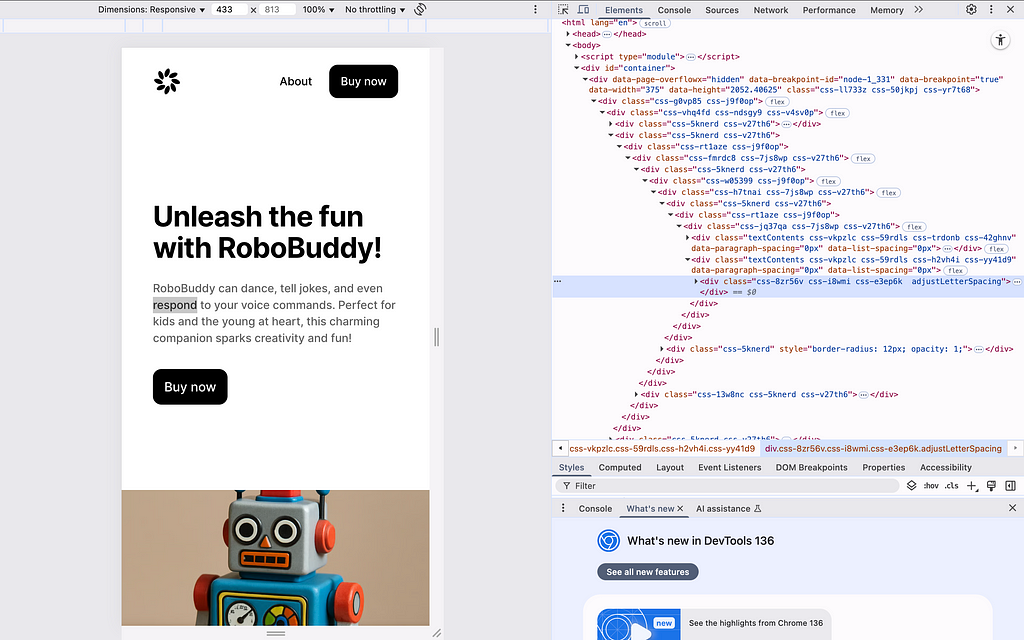Click the floating accessibility person icon
The height and width of the screenshot is (640, 1024).
(1000, 40)
